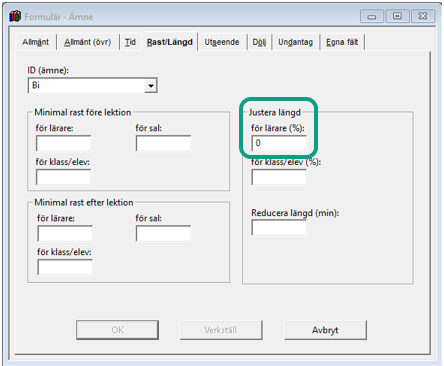This screenshot has width=444, height=366.
Task: Go to the Utseende tab
Action: pyautogui.click(x=222, y=42)
